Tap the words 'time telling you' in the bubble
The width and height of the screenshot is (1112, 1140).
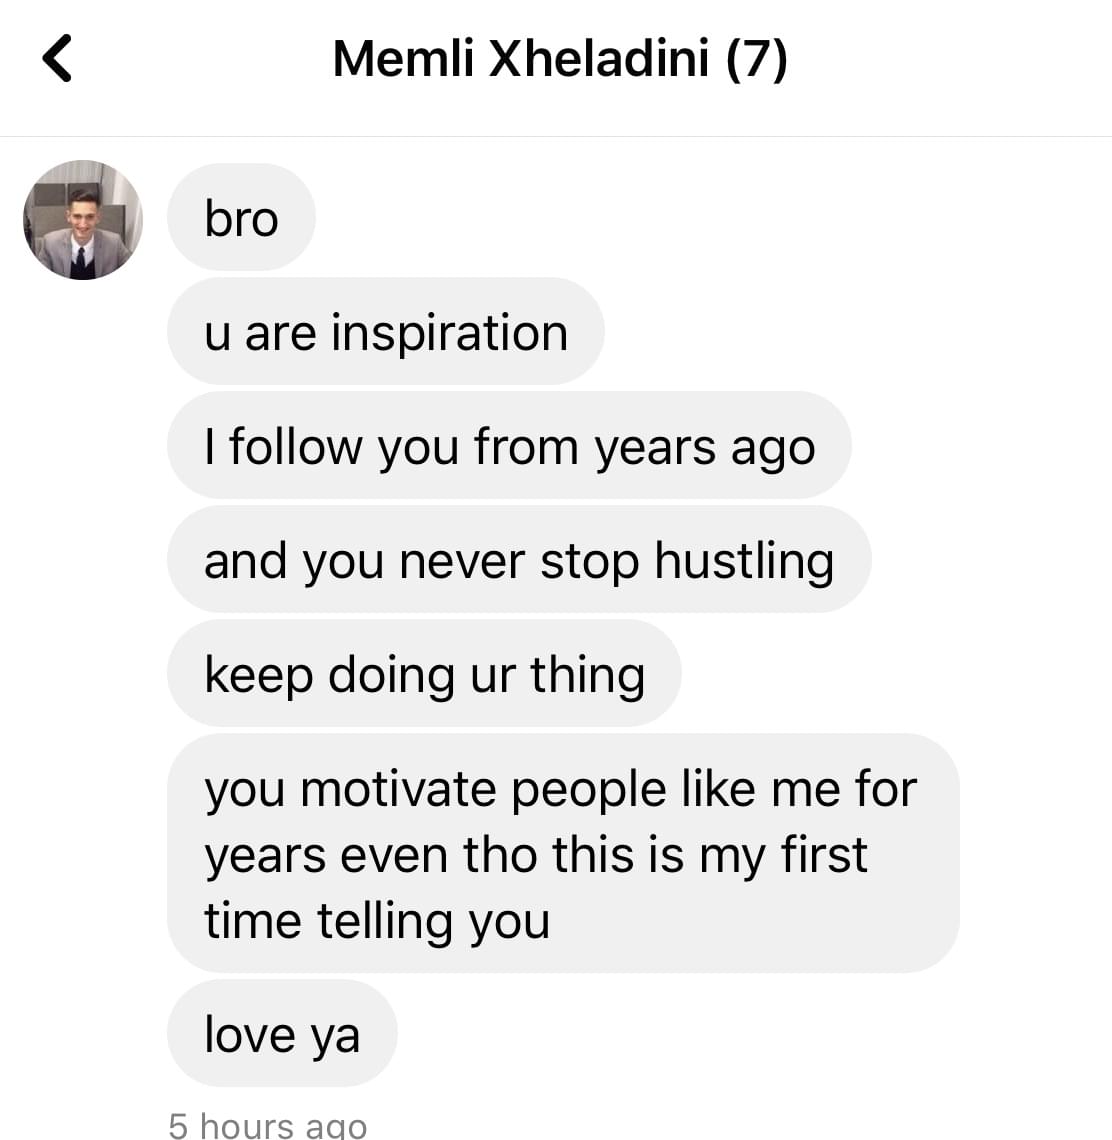(x=377, y=921)
